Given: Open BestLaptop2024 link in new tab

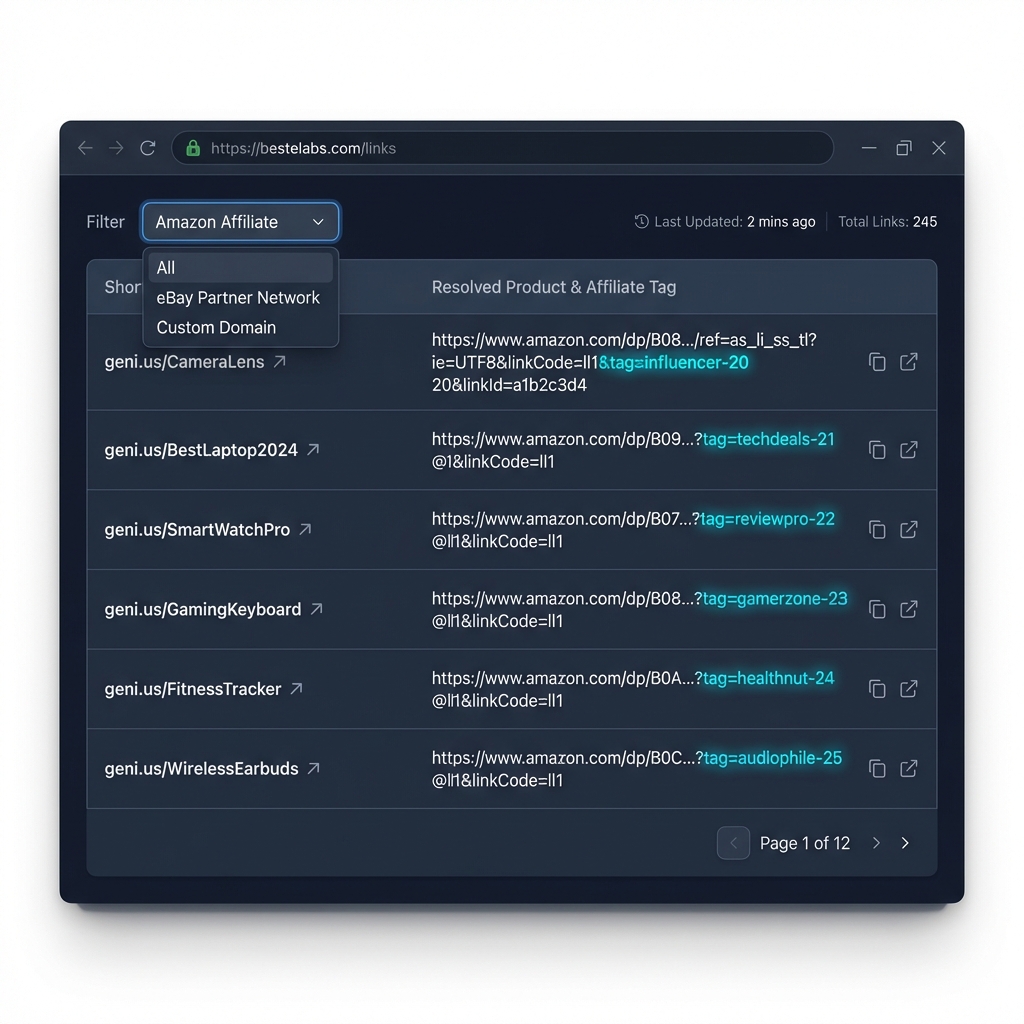Looking at the screenshot, I should click(909, 450).
